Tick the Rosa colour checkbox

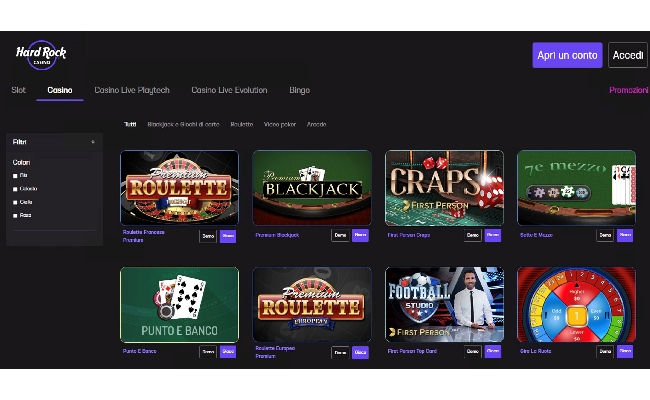point(15,216)
